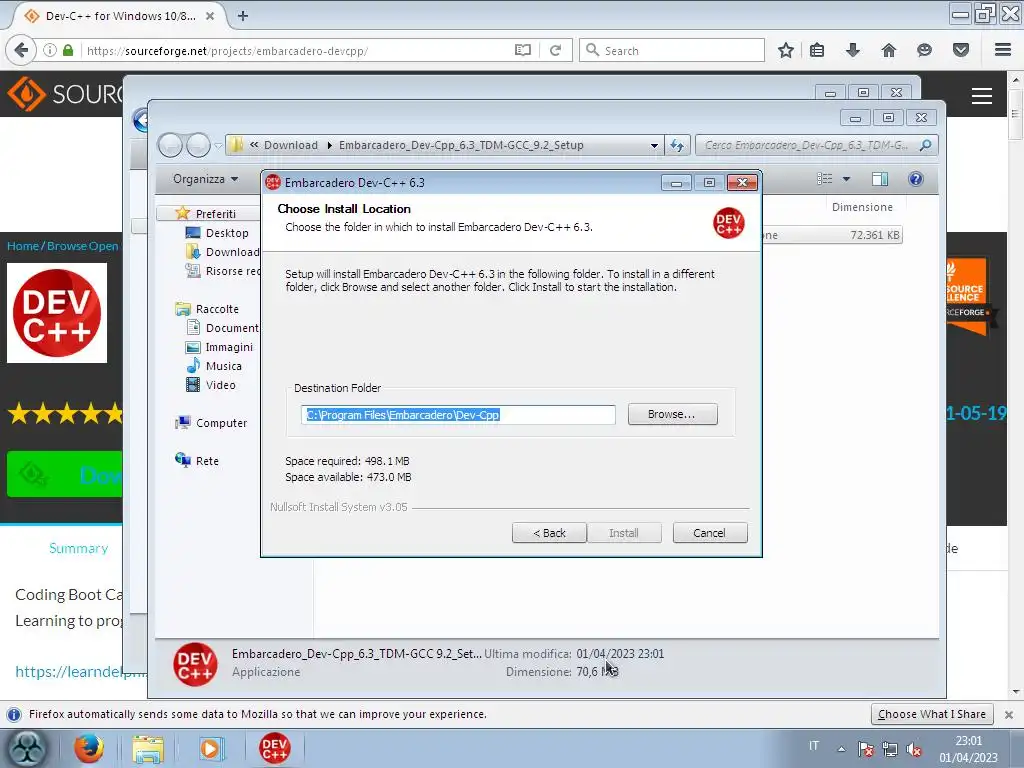This screenshot has height=768, width=1024.
Task: Change Explorer view layout icon
Action: [x=825, y=179]
